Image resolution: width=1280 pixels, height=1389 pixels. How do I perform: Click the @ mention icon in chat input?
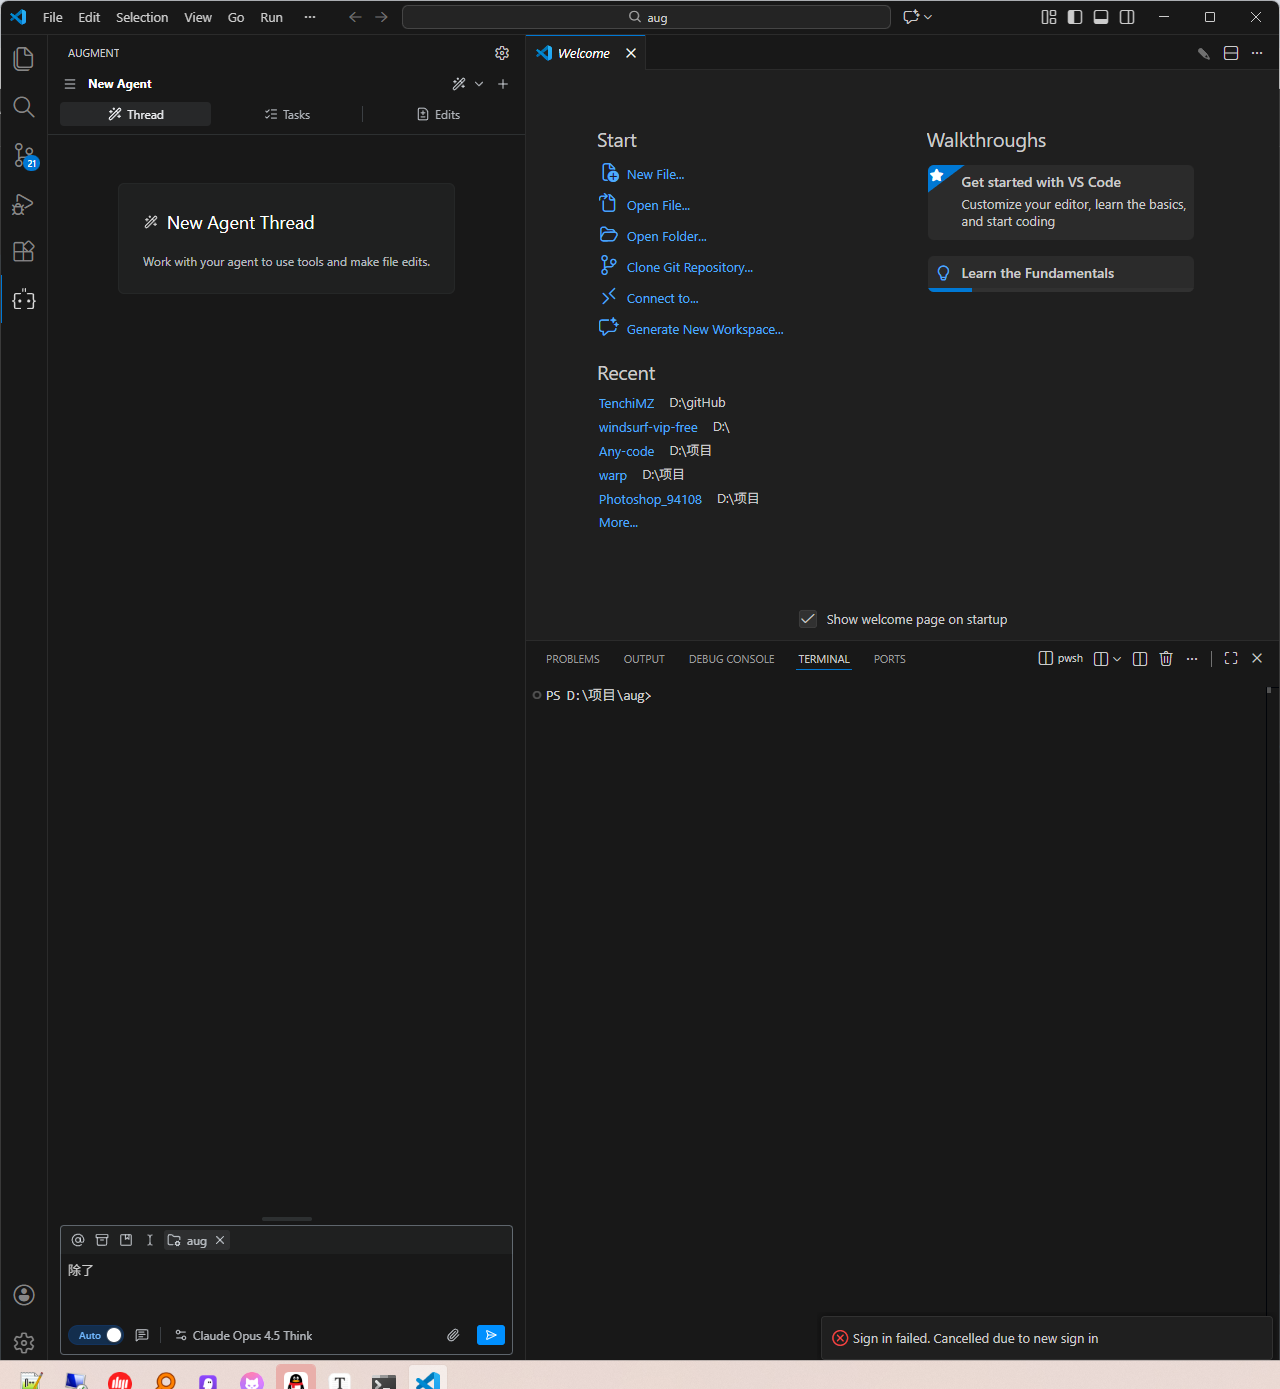[x=78, y=1240]
